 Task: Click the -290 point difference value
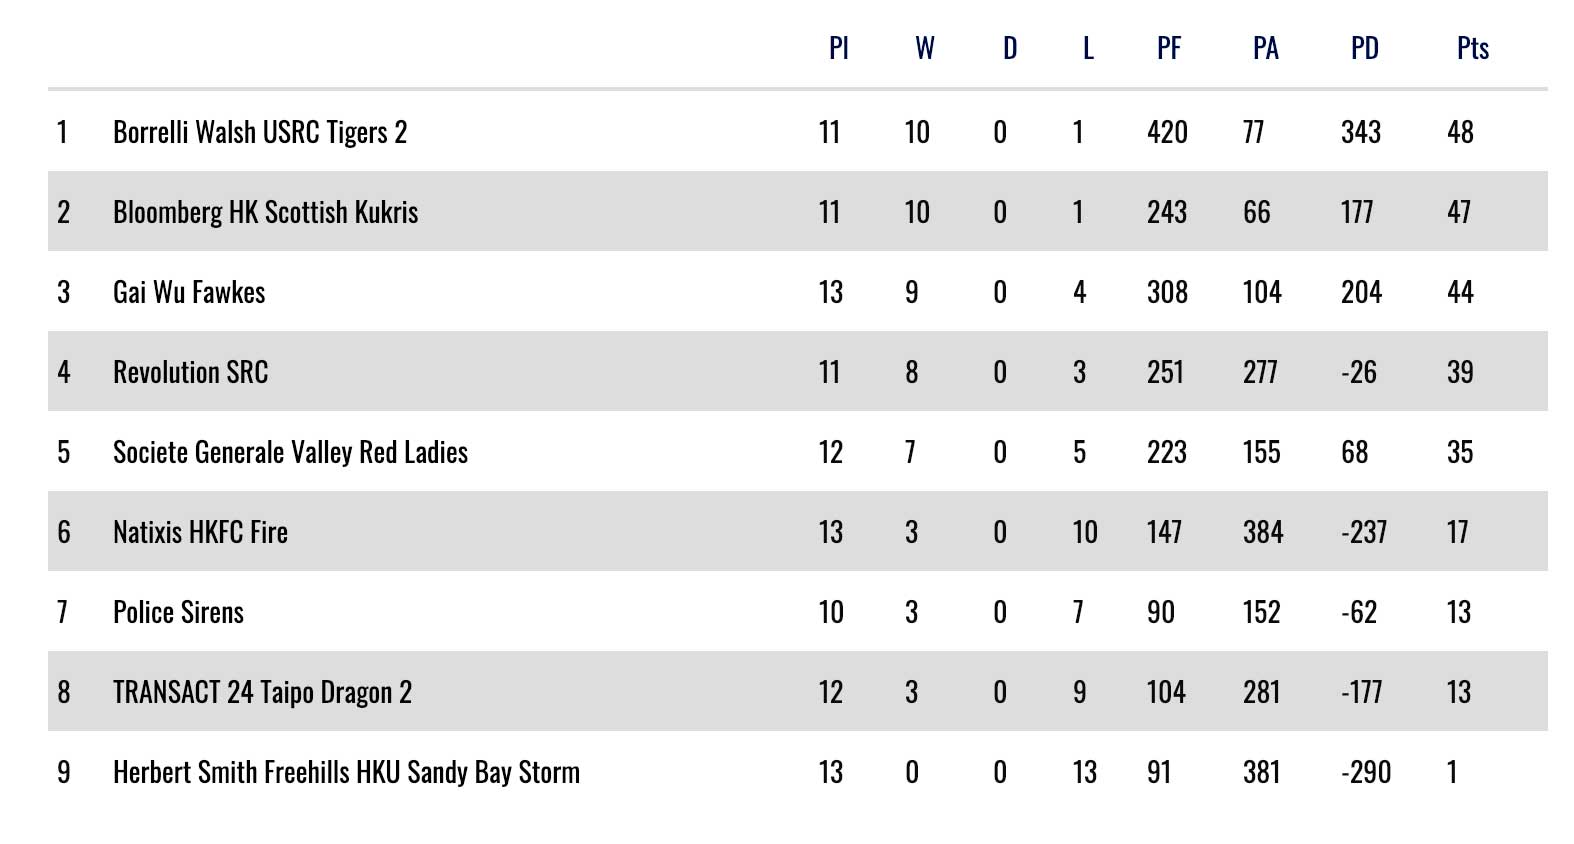tap(1366, 772)
